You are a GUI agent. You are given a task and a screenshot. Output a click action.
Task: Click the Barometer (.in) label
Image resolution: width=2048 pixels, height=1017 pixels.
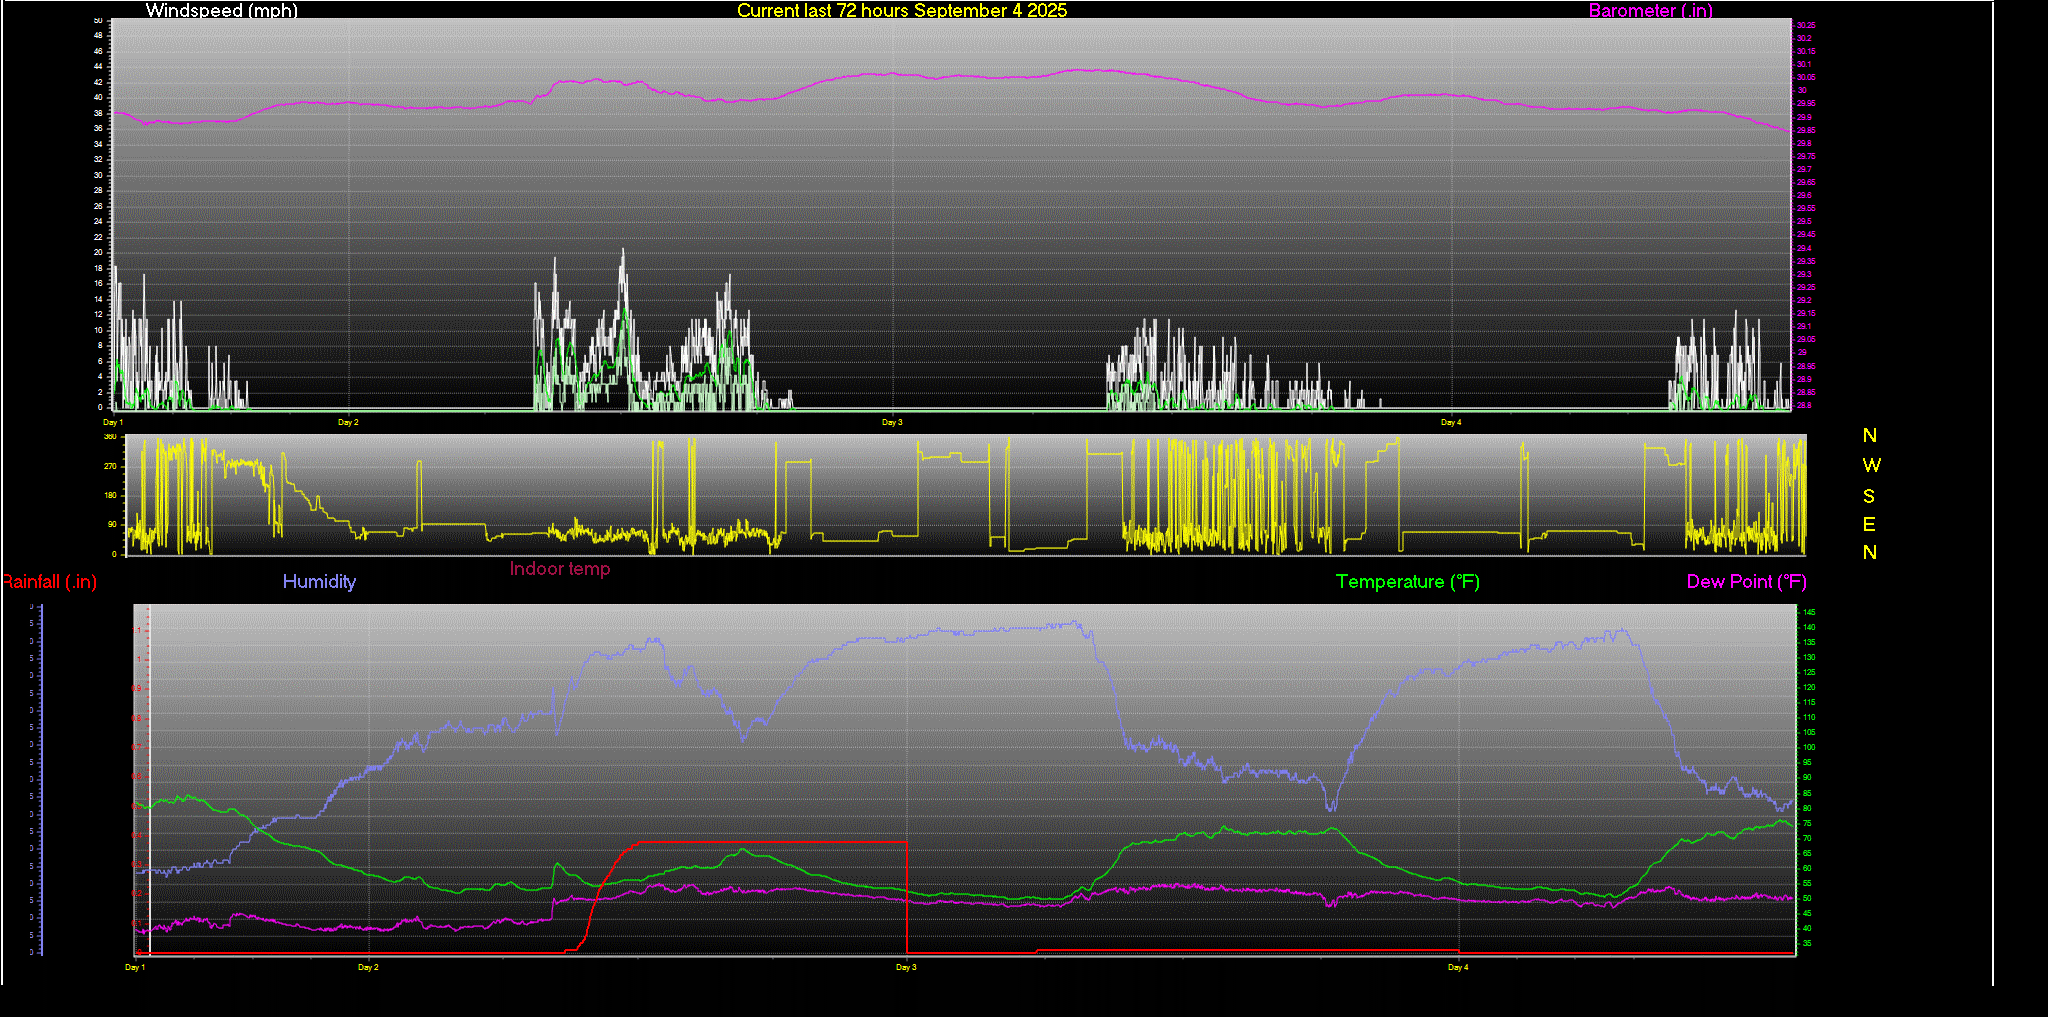1650,10
